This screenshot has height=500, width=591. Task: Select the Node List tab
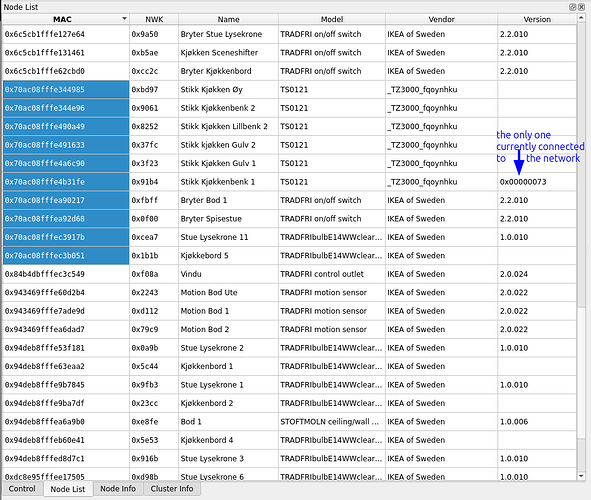[x=68, y=489]
